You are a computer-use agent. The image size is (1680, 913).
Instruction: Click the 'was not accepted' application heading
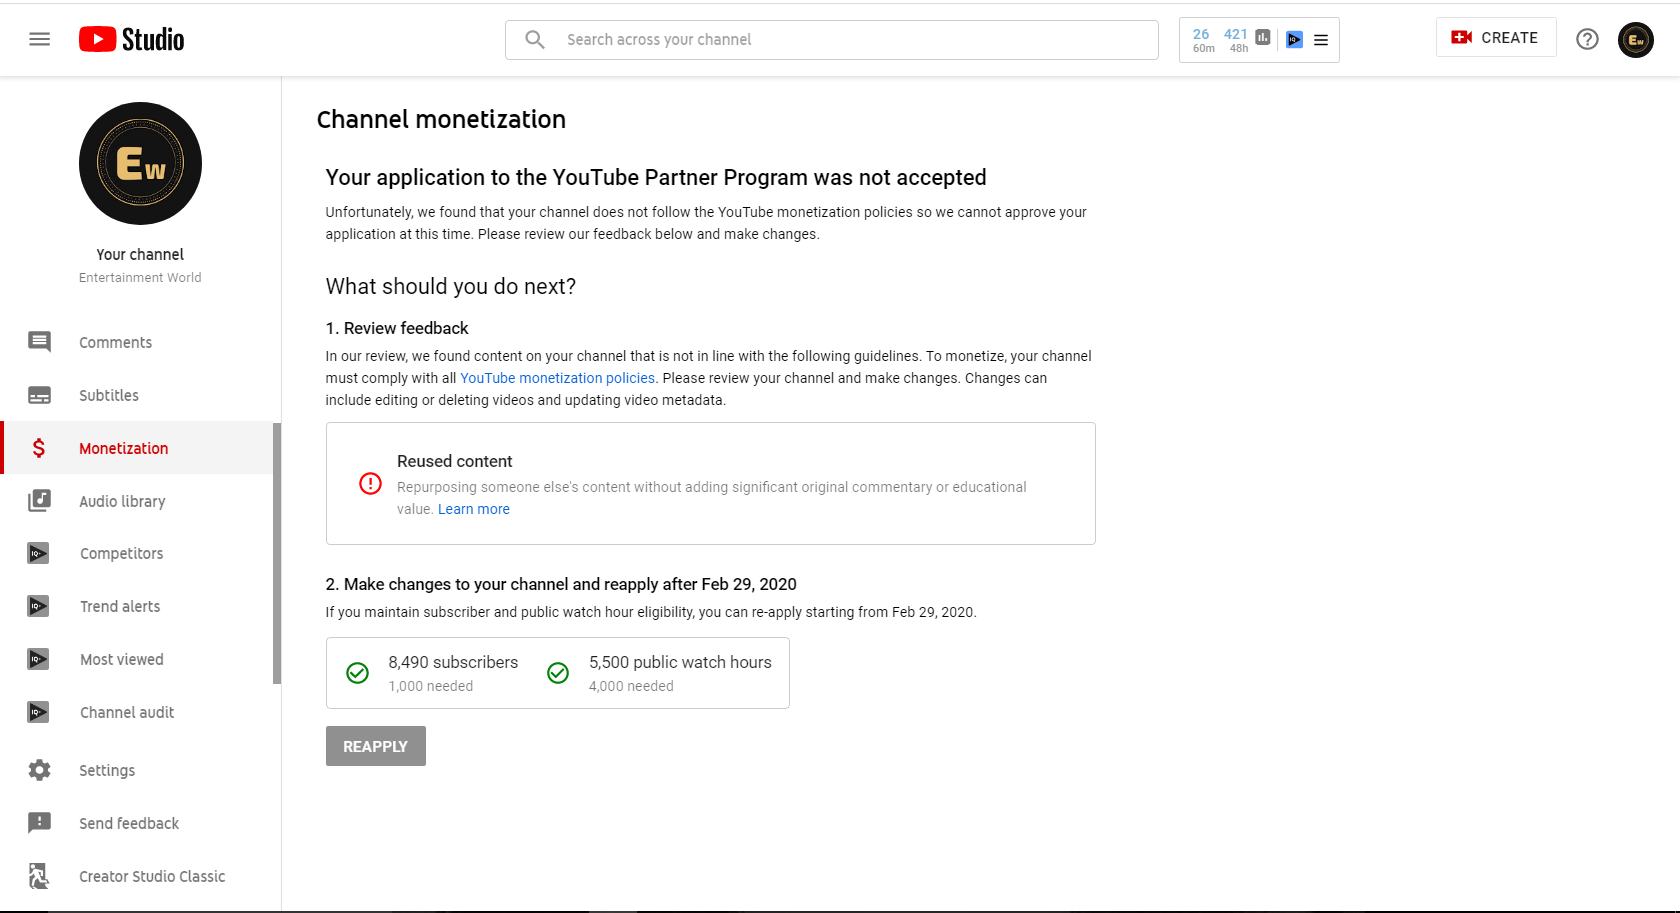[656, 177]
